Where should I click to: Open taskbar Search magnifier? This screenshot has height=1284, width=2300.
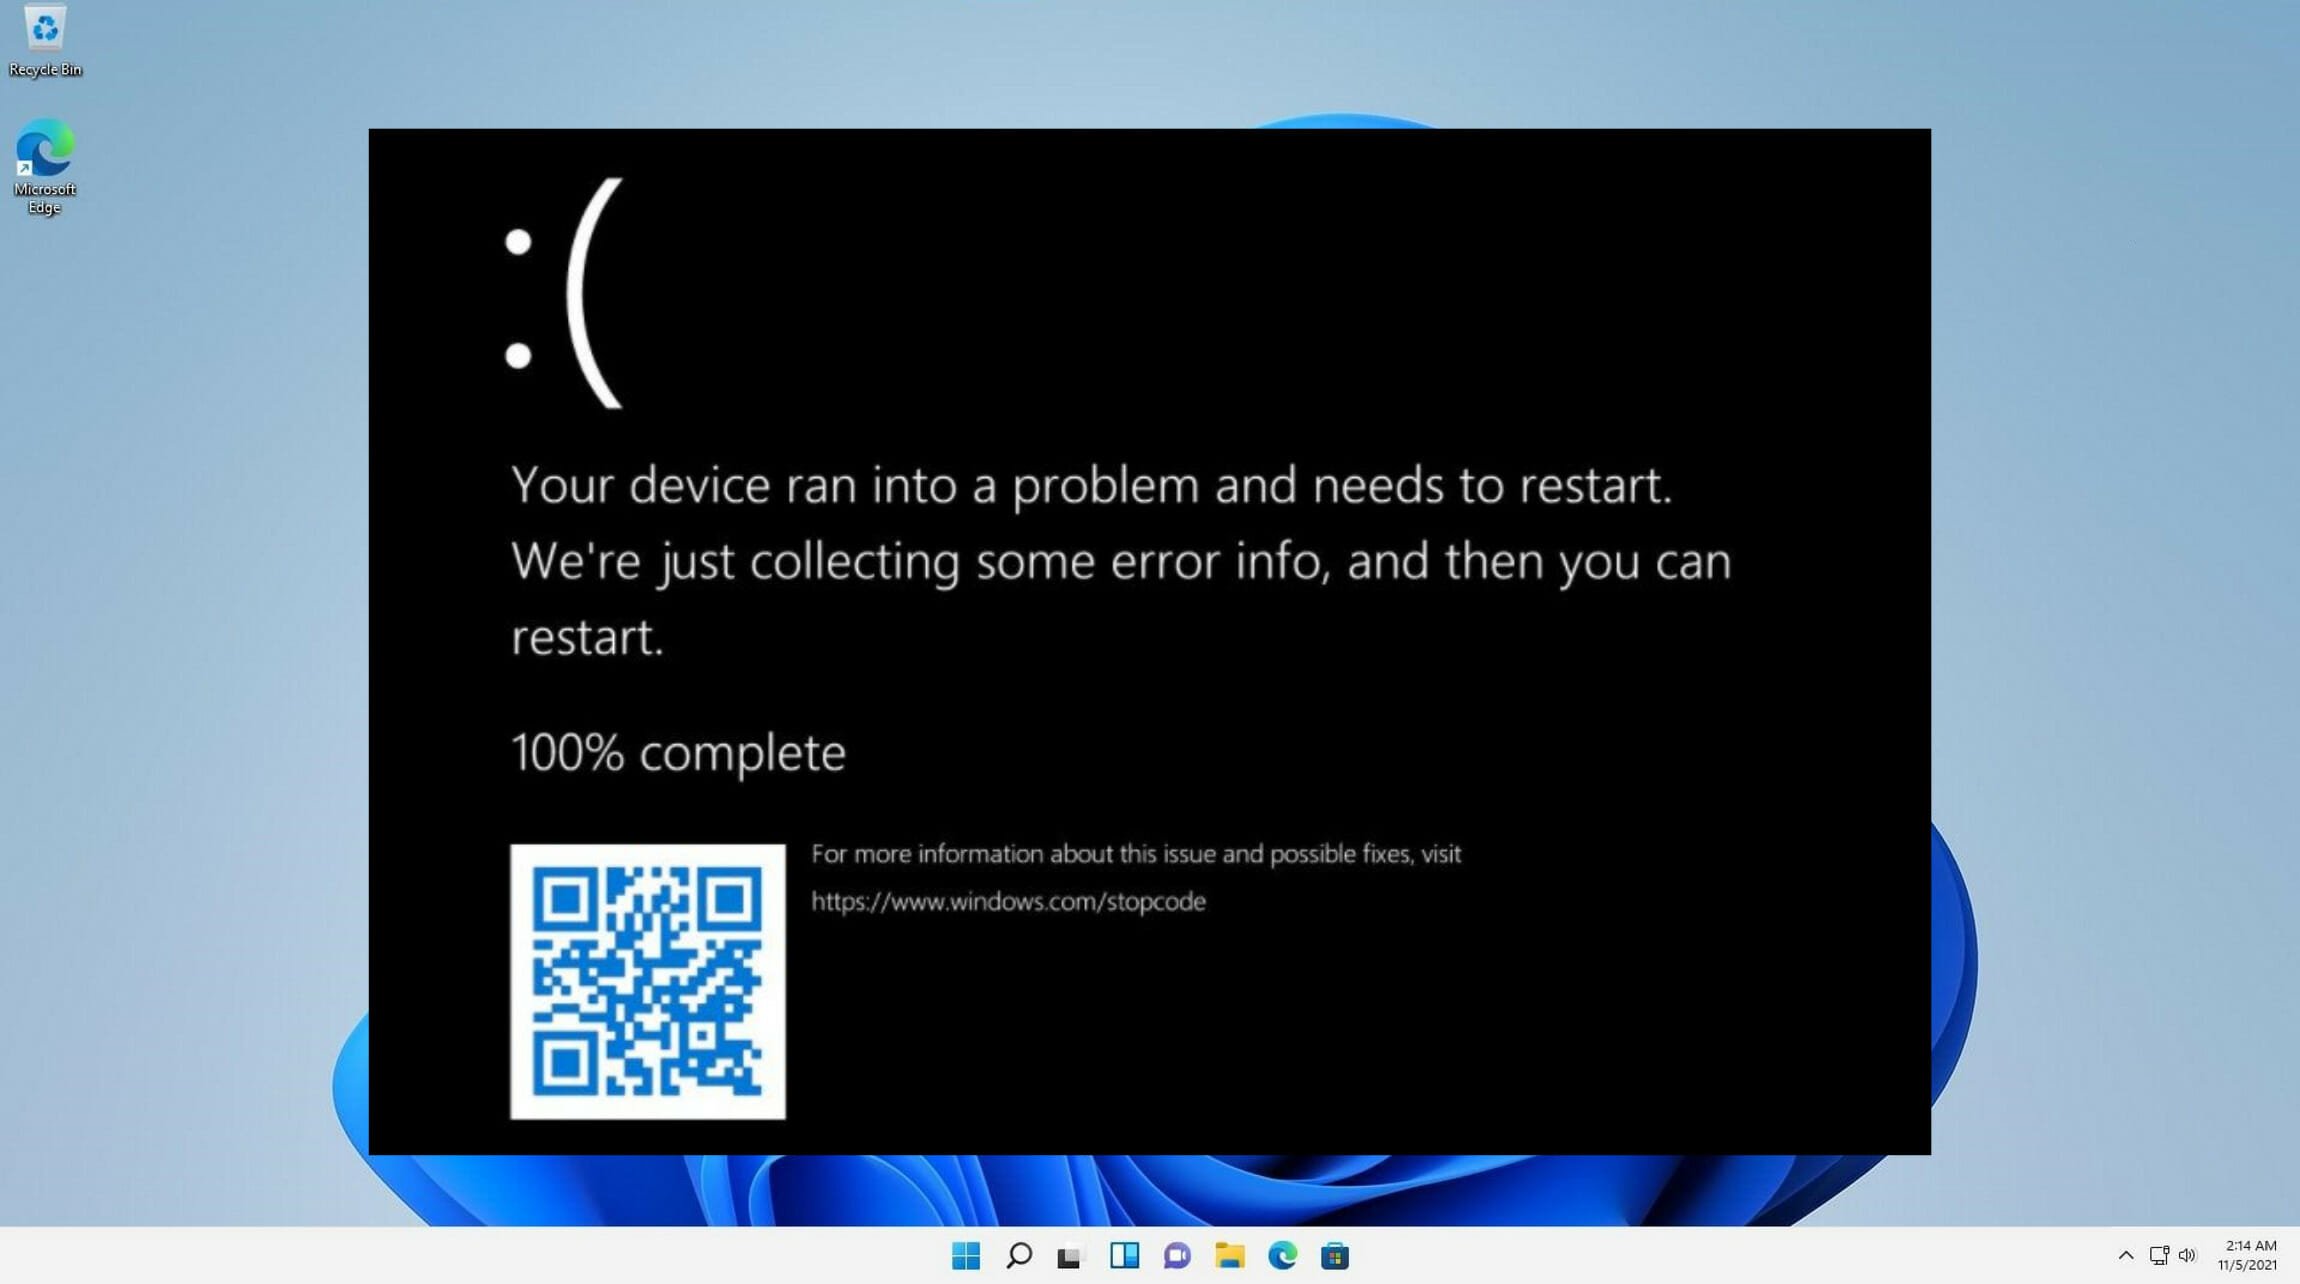click(x=1019, y=1255)
